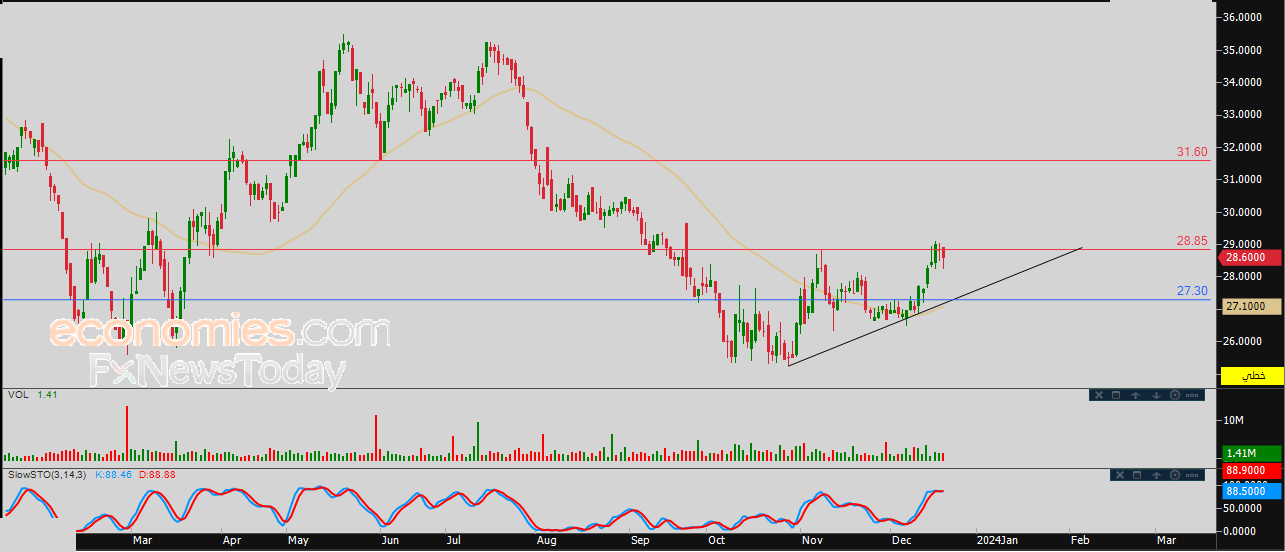Open SlowSTO panel settings gear

pyautogui.click(x=1175, y=474)
